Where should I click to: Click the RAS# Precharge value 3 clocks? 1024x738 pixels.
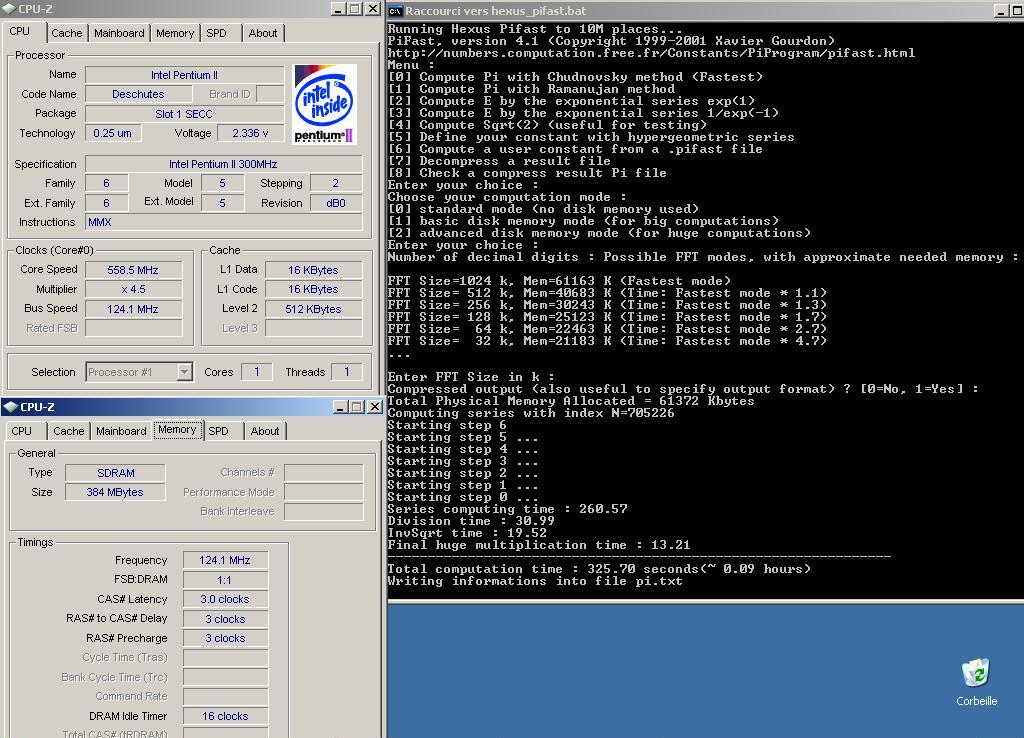click(225, 638)
